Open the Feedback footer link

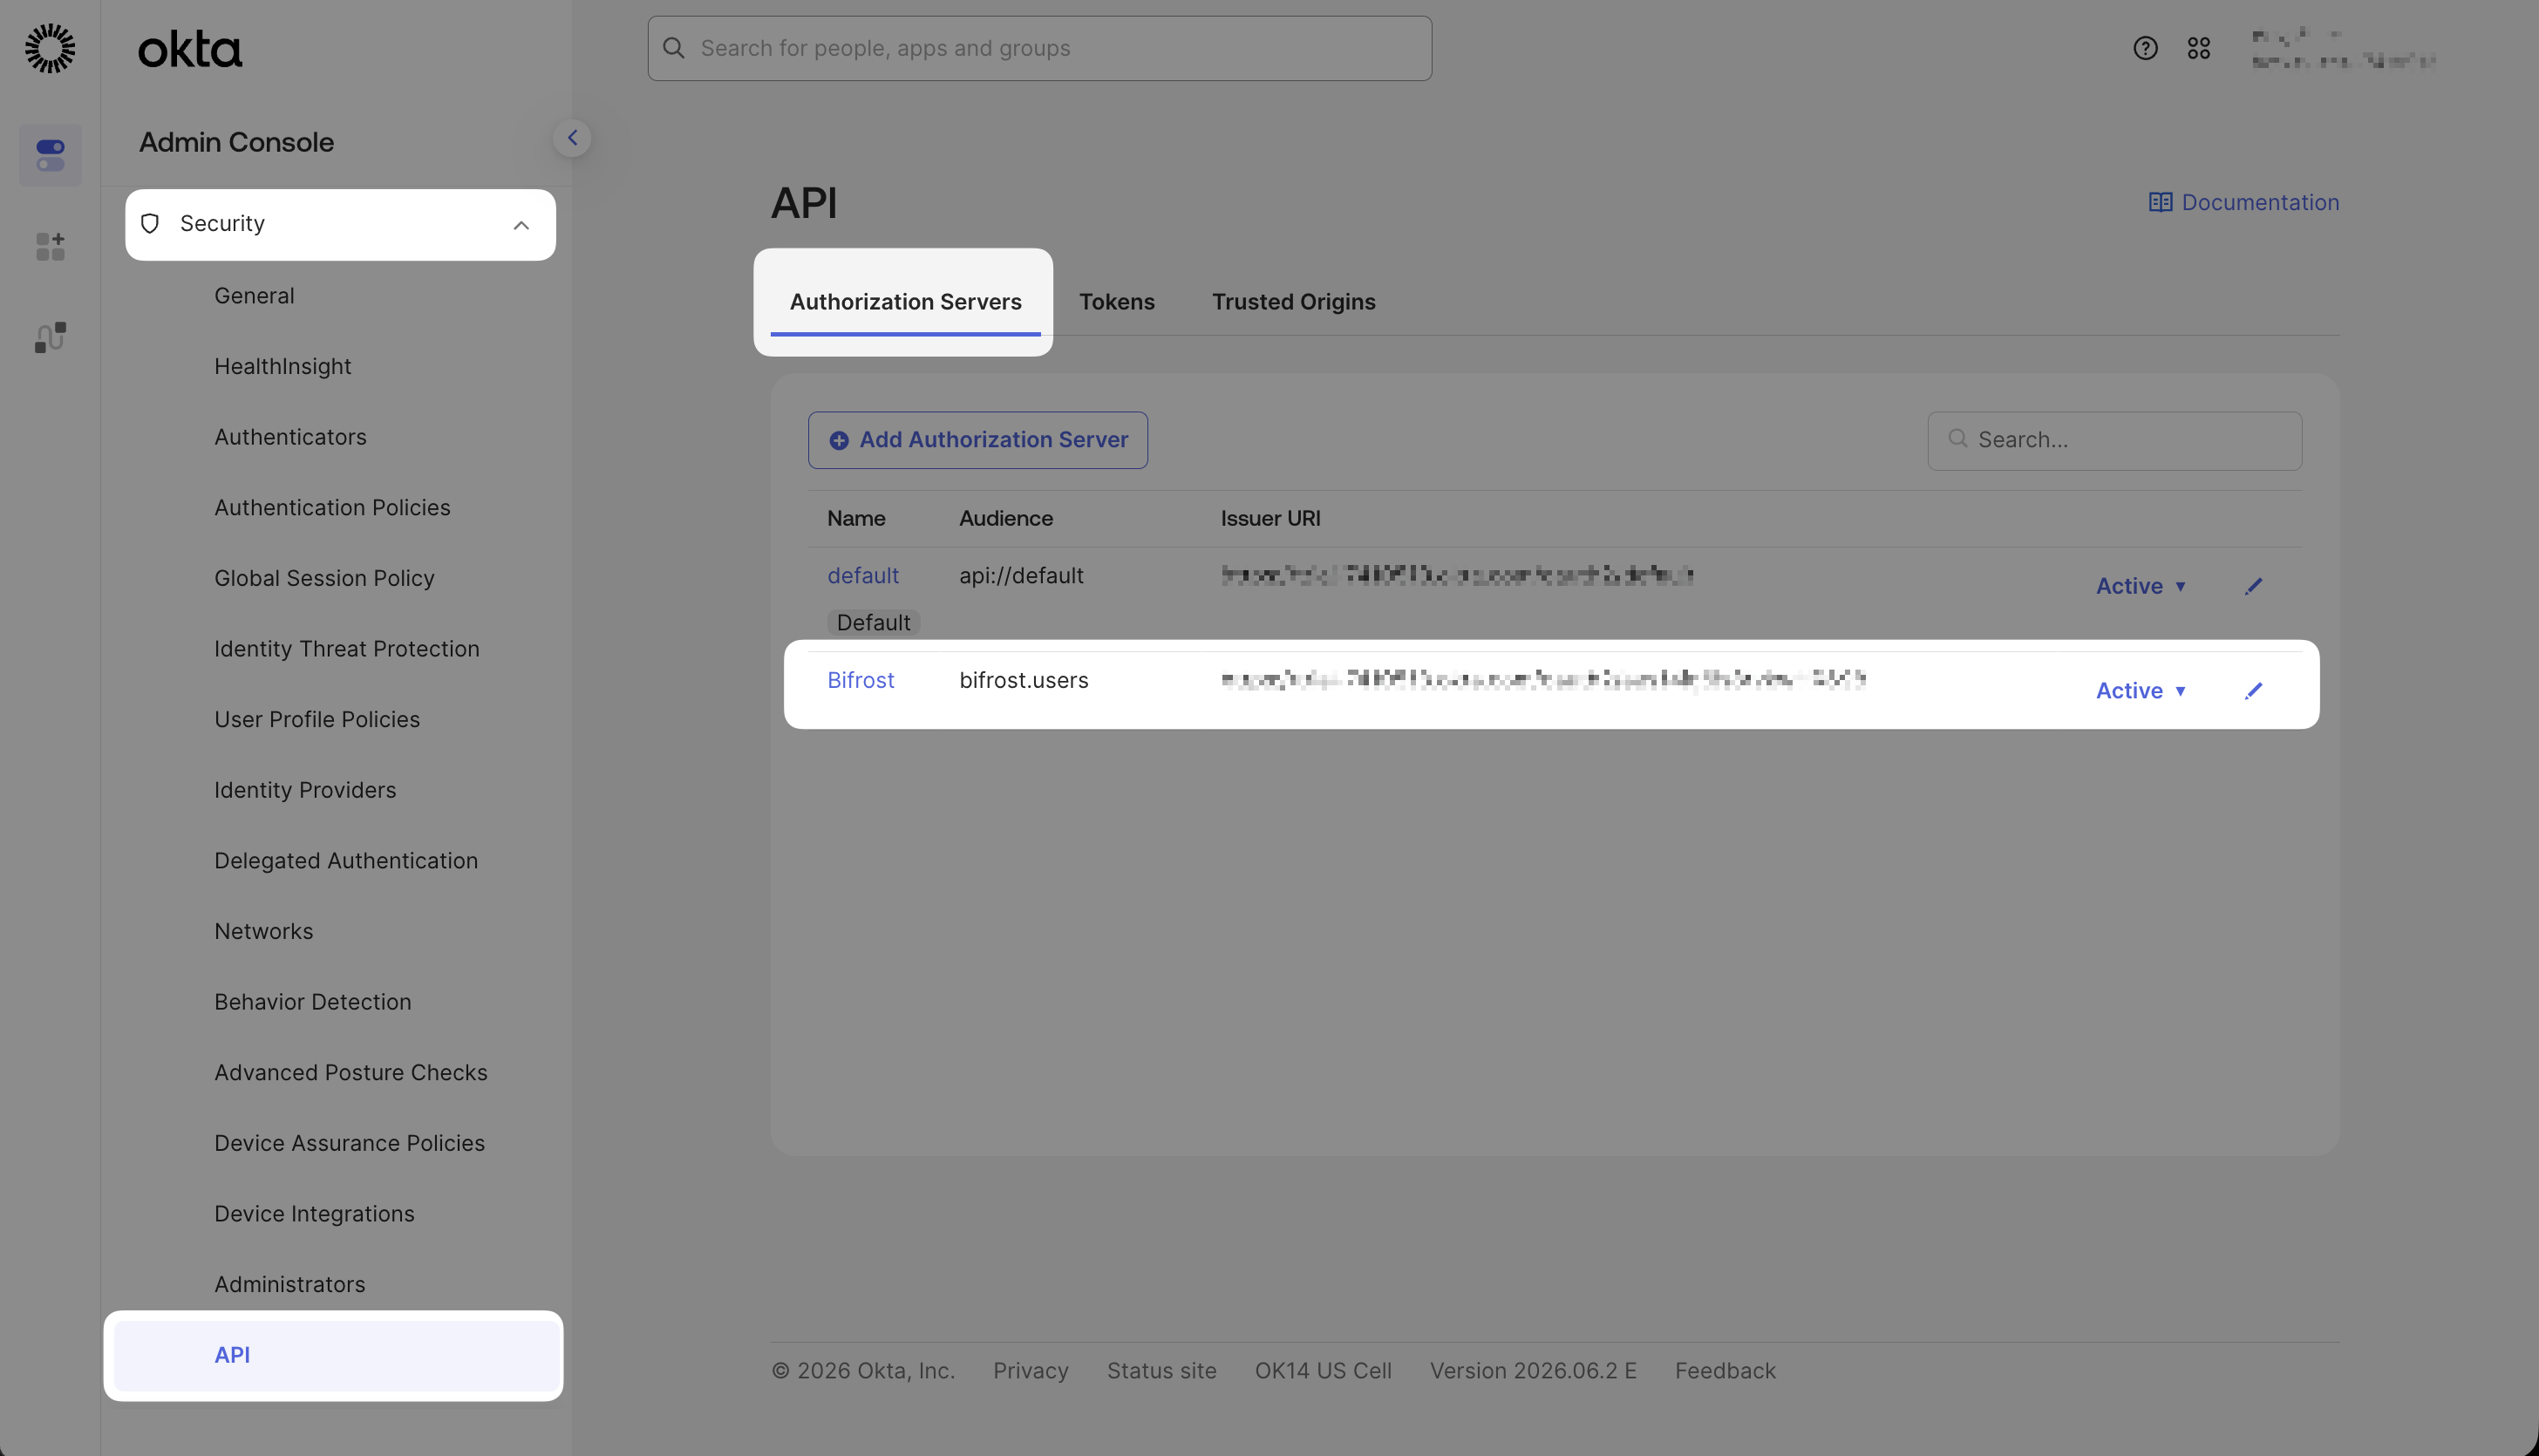pyautogui.click(x=1725, y=1371)
